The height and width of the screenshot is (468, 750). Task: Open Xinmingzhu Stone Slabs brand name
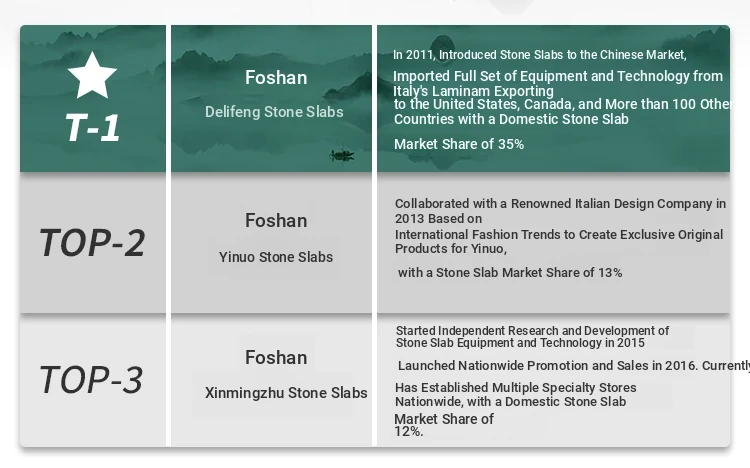tap(286, 393)
